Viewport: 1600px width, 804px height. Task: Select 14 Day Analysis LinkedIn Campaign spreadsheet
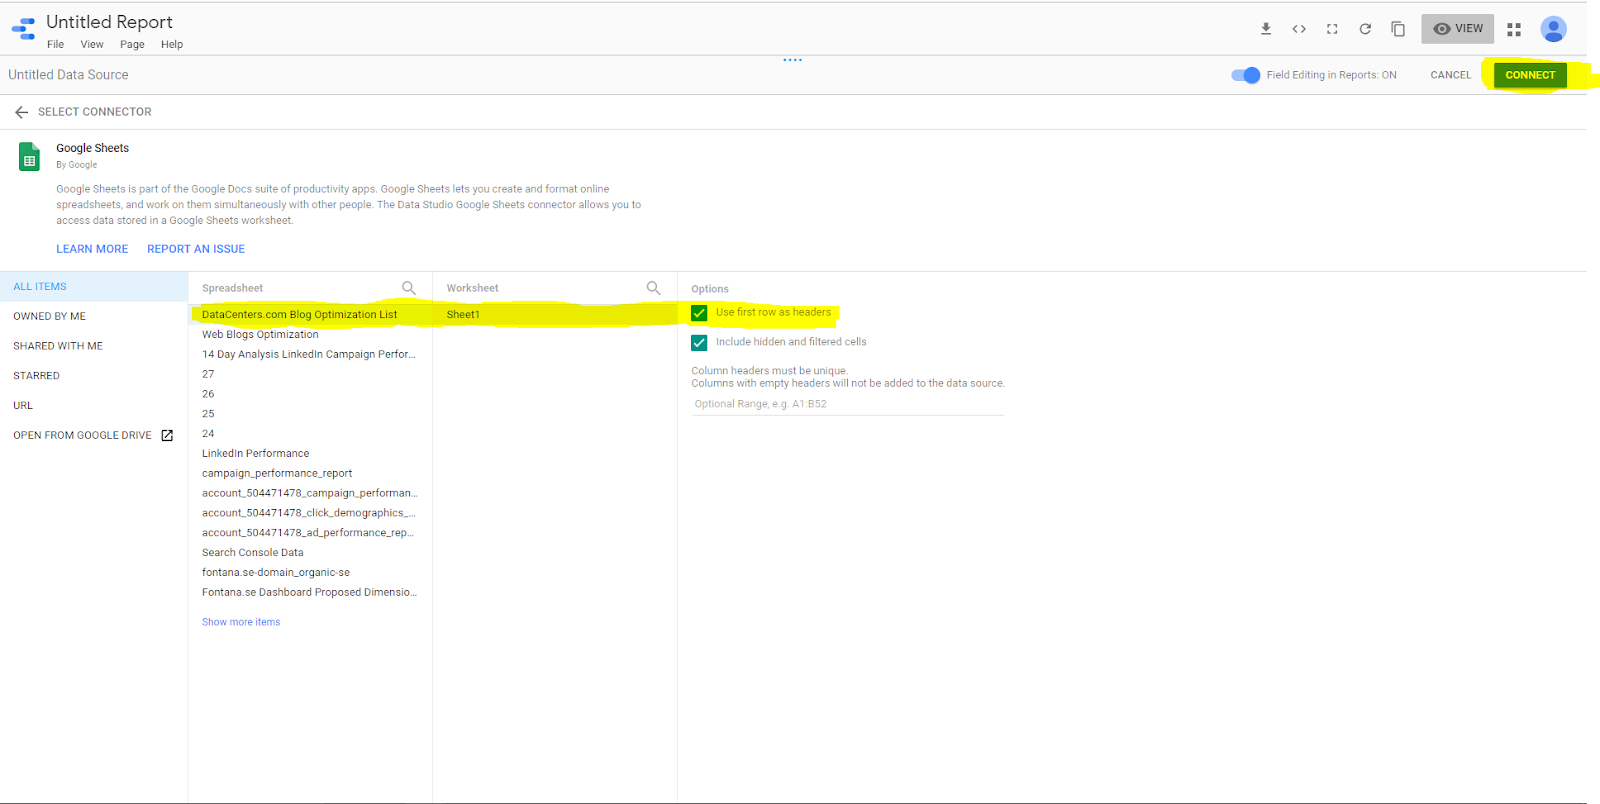click(x=310, y=354)
